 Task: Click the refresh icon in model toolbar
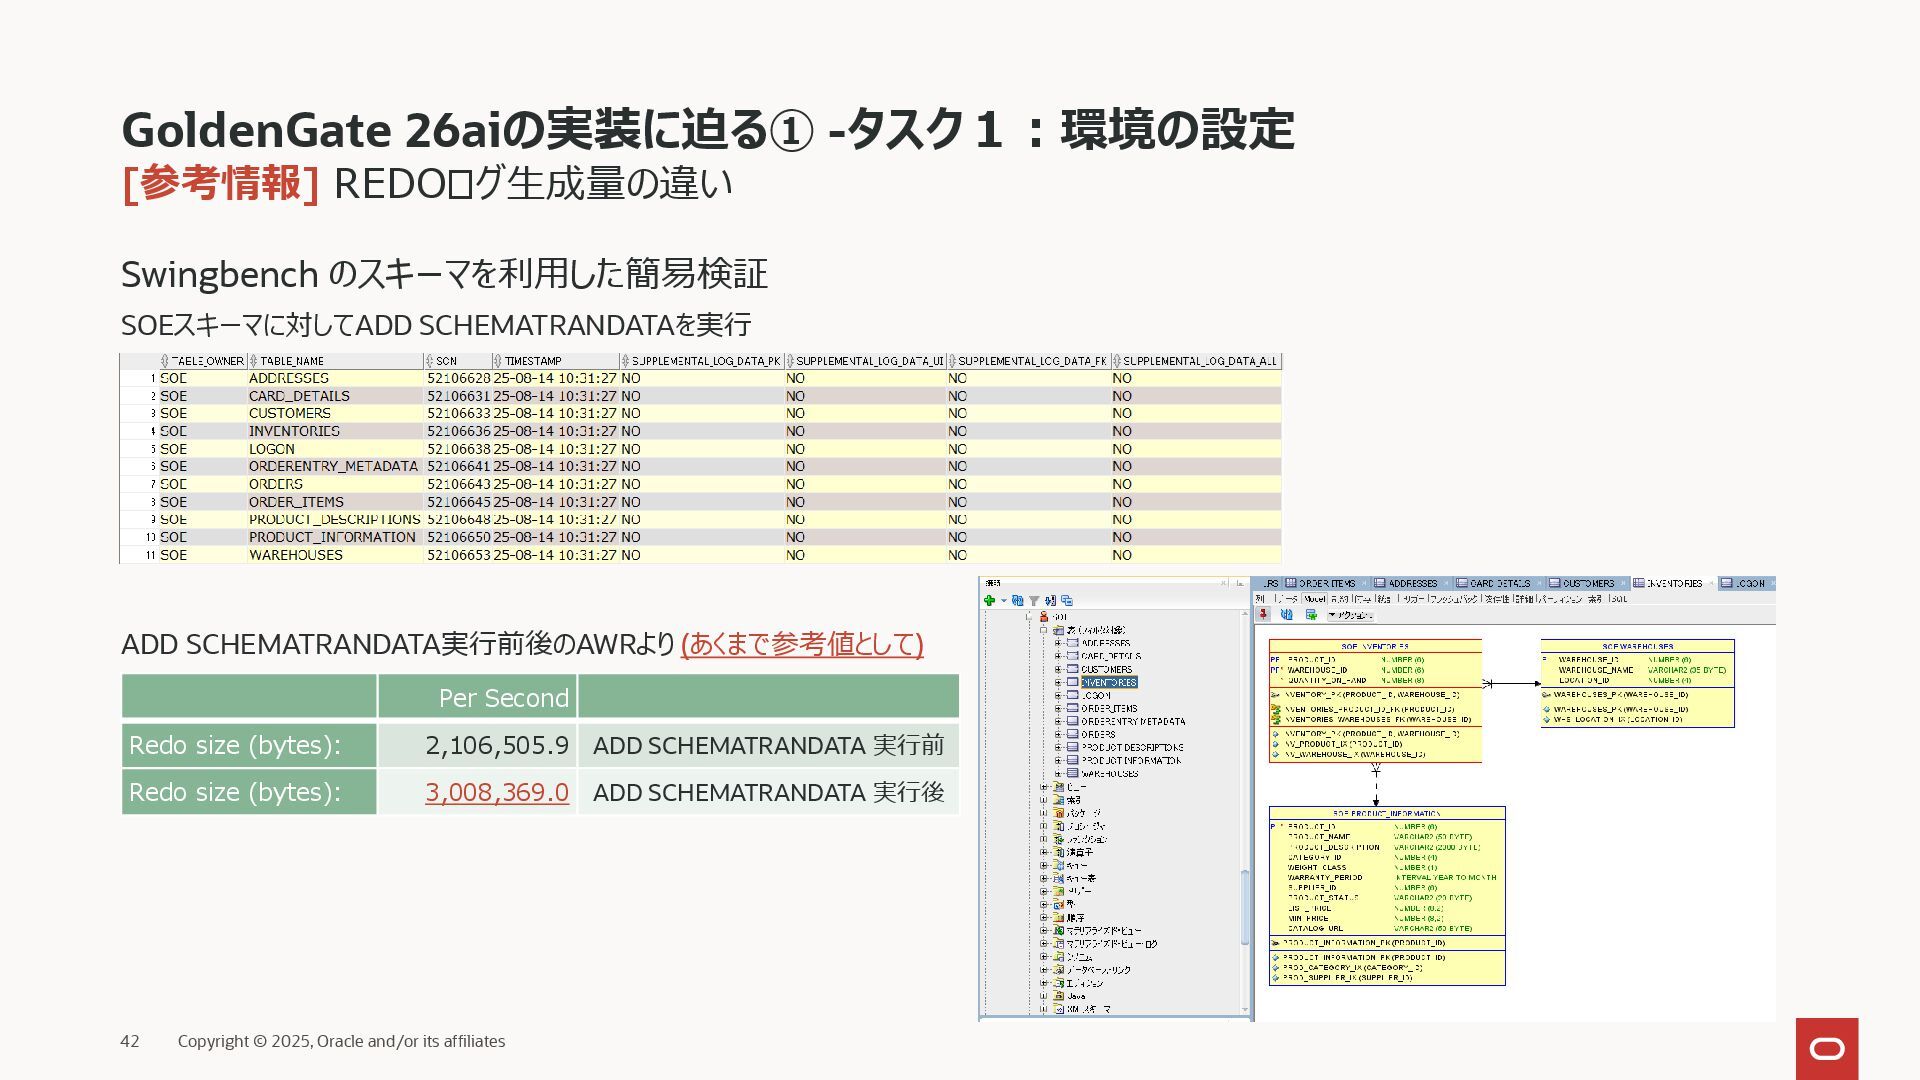pyautogui.click(x=1287, y=615)
